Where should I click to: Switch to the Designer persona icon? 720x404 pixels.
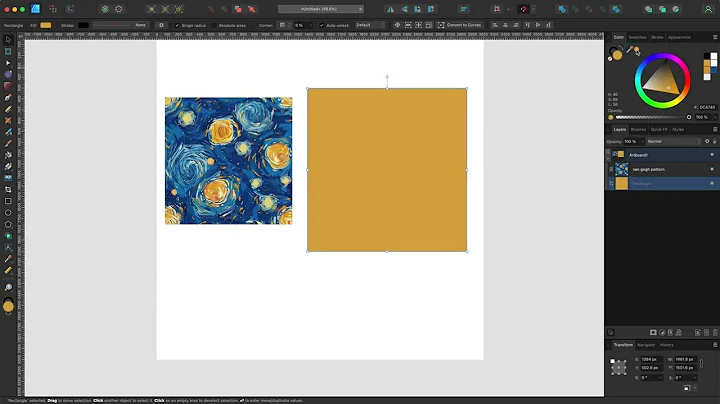coord(35,9)
